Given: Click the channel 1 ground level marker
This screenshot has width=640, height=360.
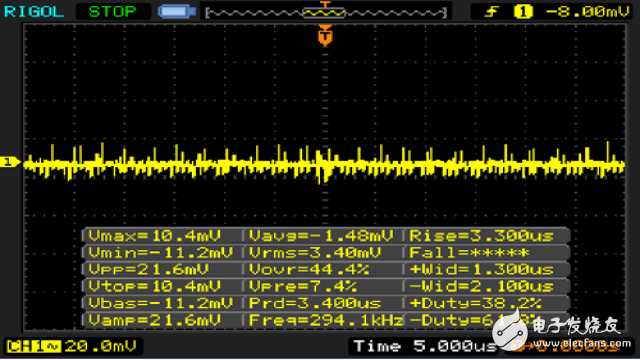Looking at the screenshot, I should click(10, 162).
